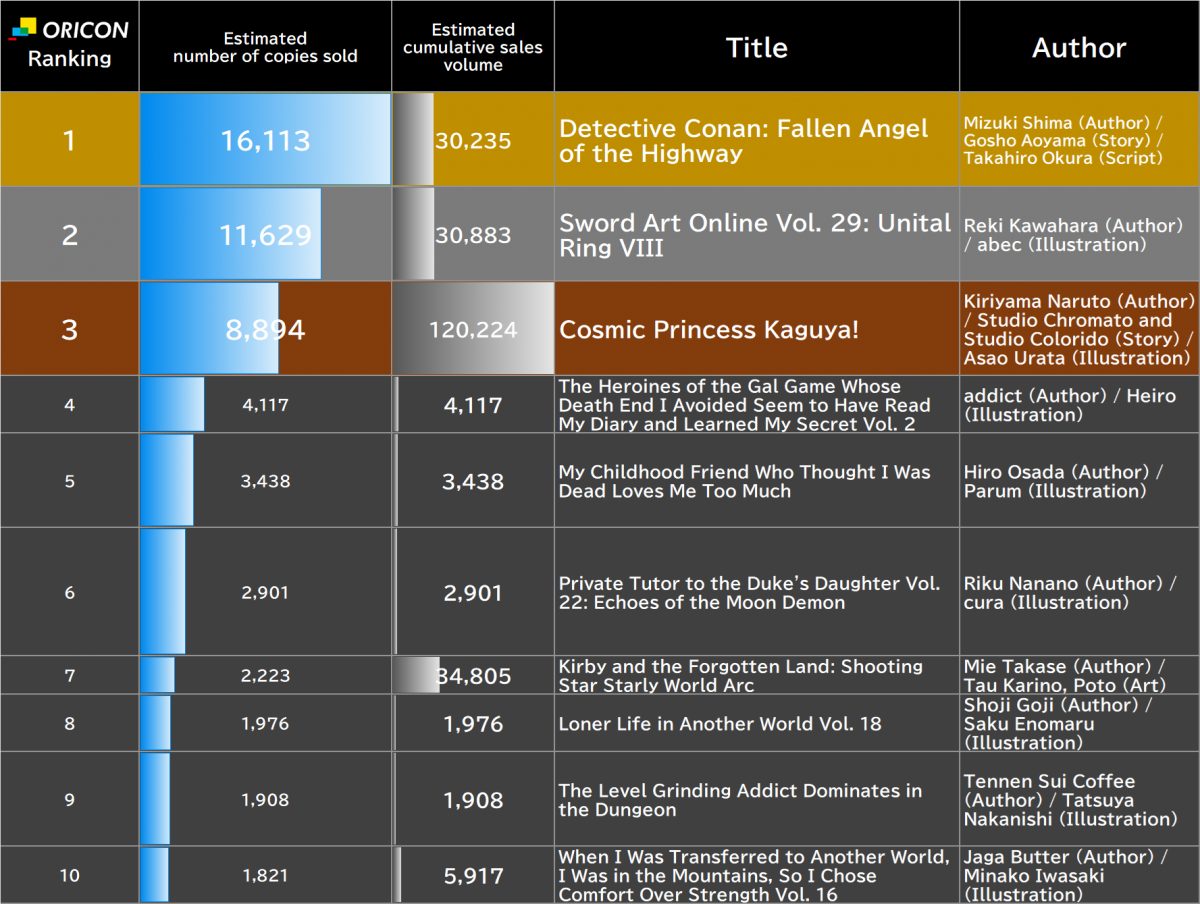Screen dimensions: 1200x904
Task: Click the rank 1 gold ranking cell
Action: tap(69, 140)
